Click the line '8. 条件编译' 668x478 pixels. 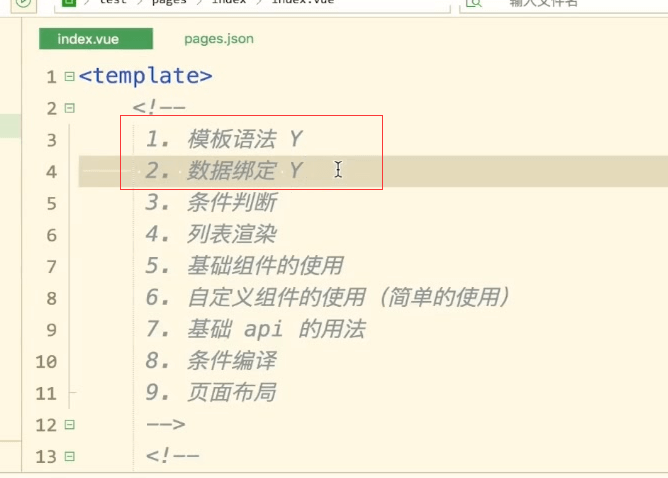click(211, 360)
